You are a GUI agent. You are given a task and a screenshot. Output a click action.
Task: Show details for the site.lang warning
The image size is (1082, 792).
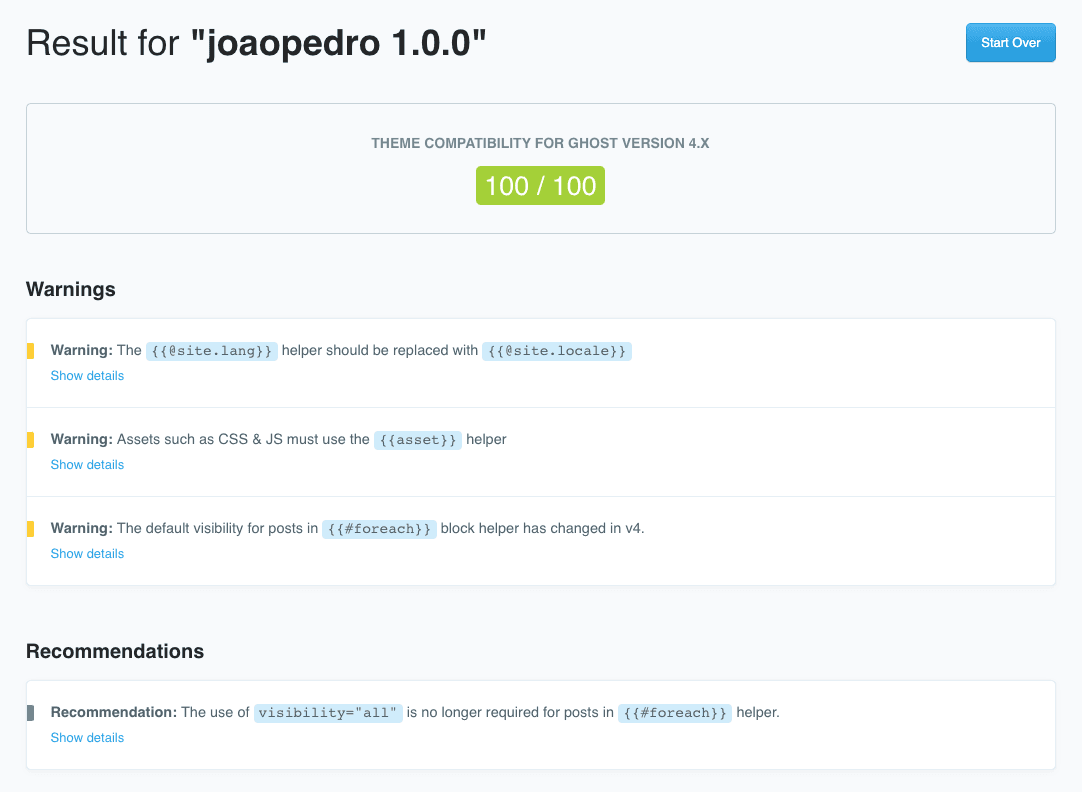click(87, 376)
